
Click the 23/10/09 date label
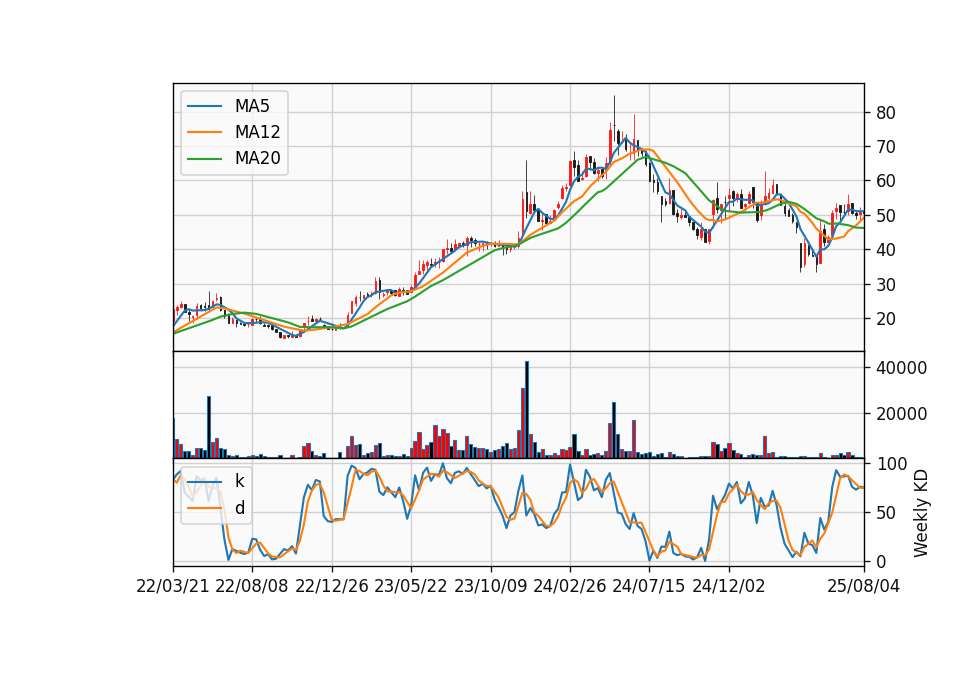pos(490,586)
